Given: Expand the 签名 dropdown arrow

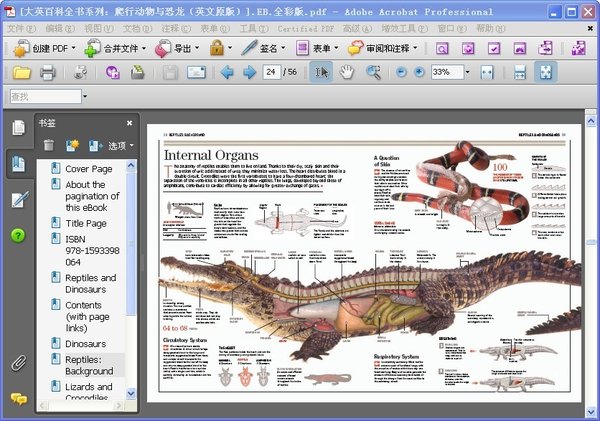Looking at the screenshot, I should click(x=283, y=48).
